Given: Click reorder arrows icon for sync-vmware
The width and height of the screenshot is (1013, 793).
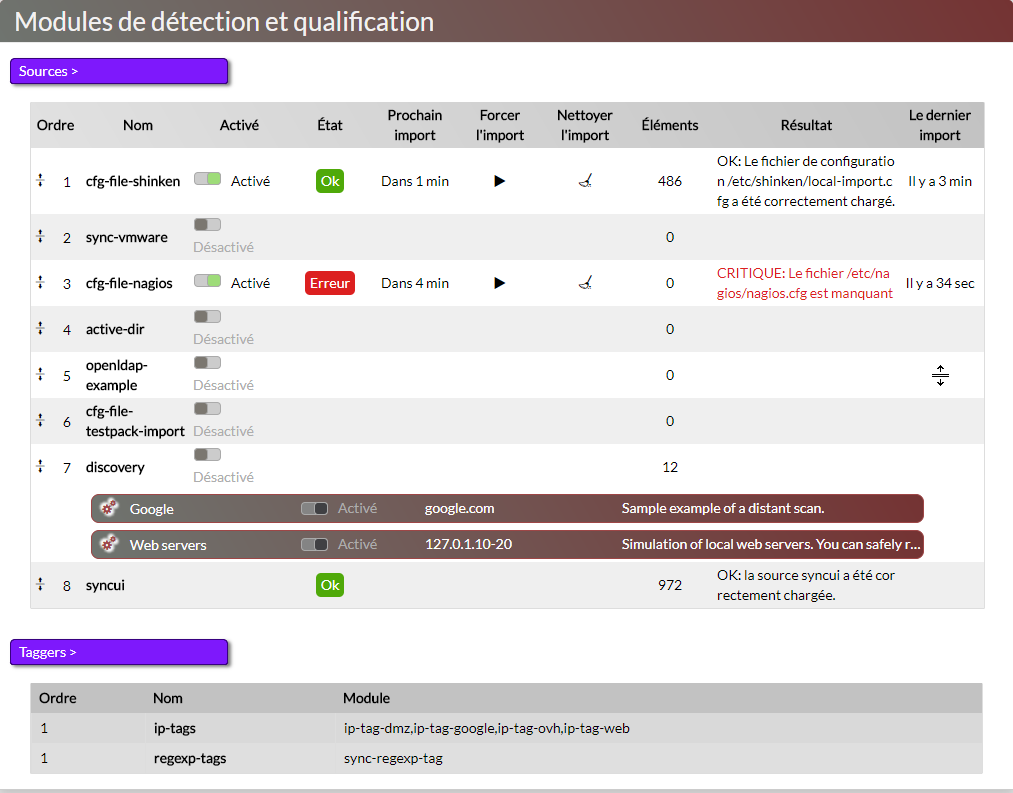Looking at the screenshot, I should coord(41,237).
